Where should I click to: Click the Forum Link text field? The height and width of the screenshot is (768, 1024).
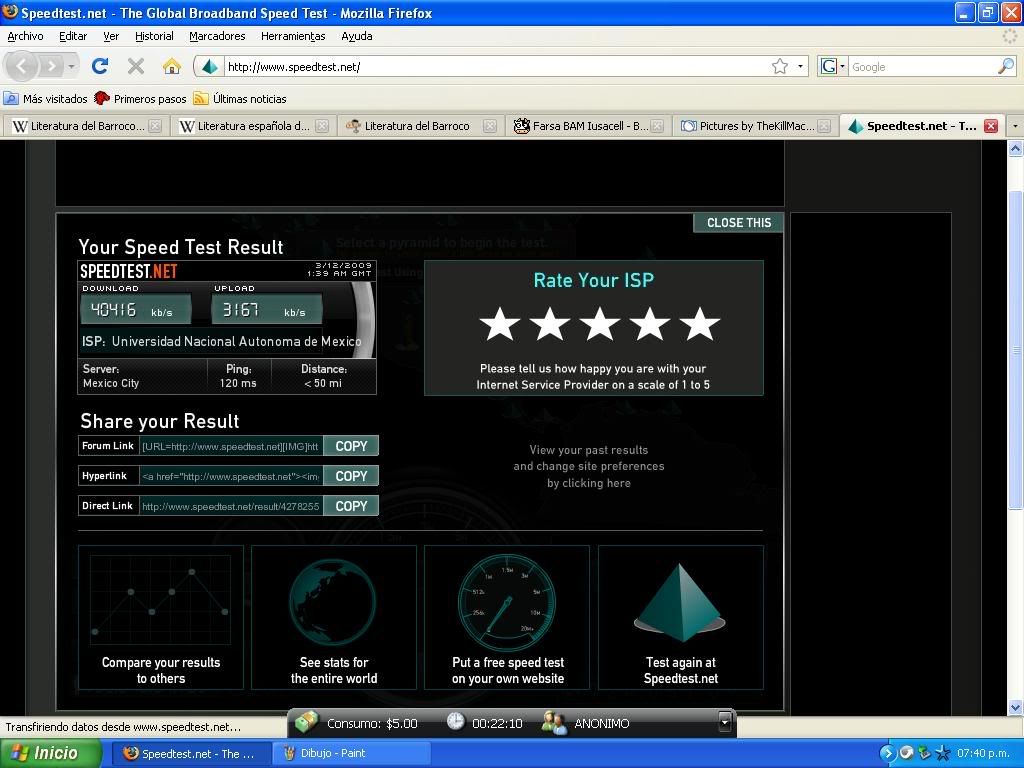click(231, 447)
